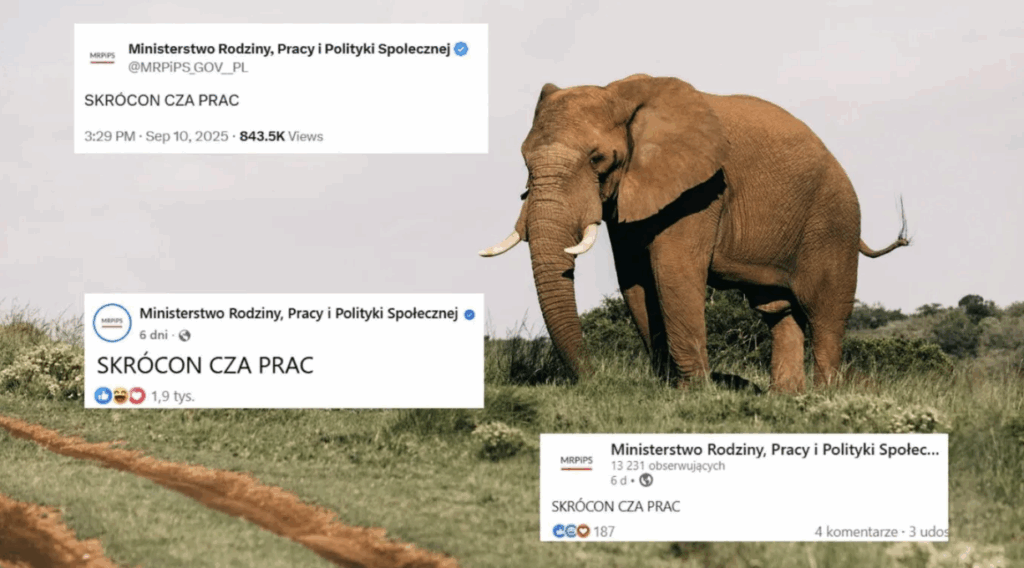This screenshot has width=1024, height=568.
Task: Open the 187 reactions count on LinkedIn
Action: pyautogui.click(x=604, y=531)
